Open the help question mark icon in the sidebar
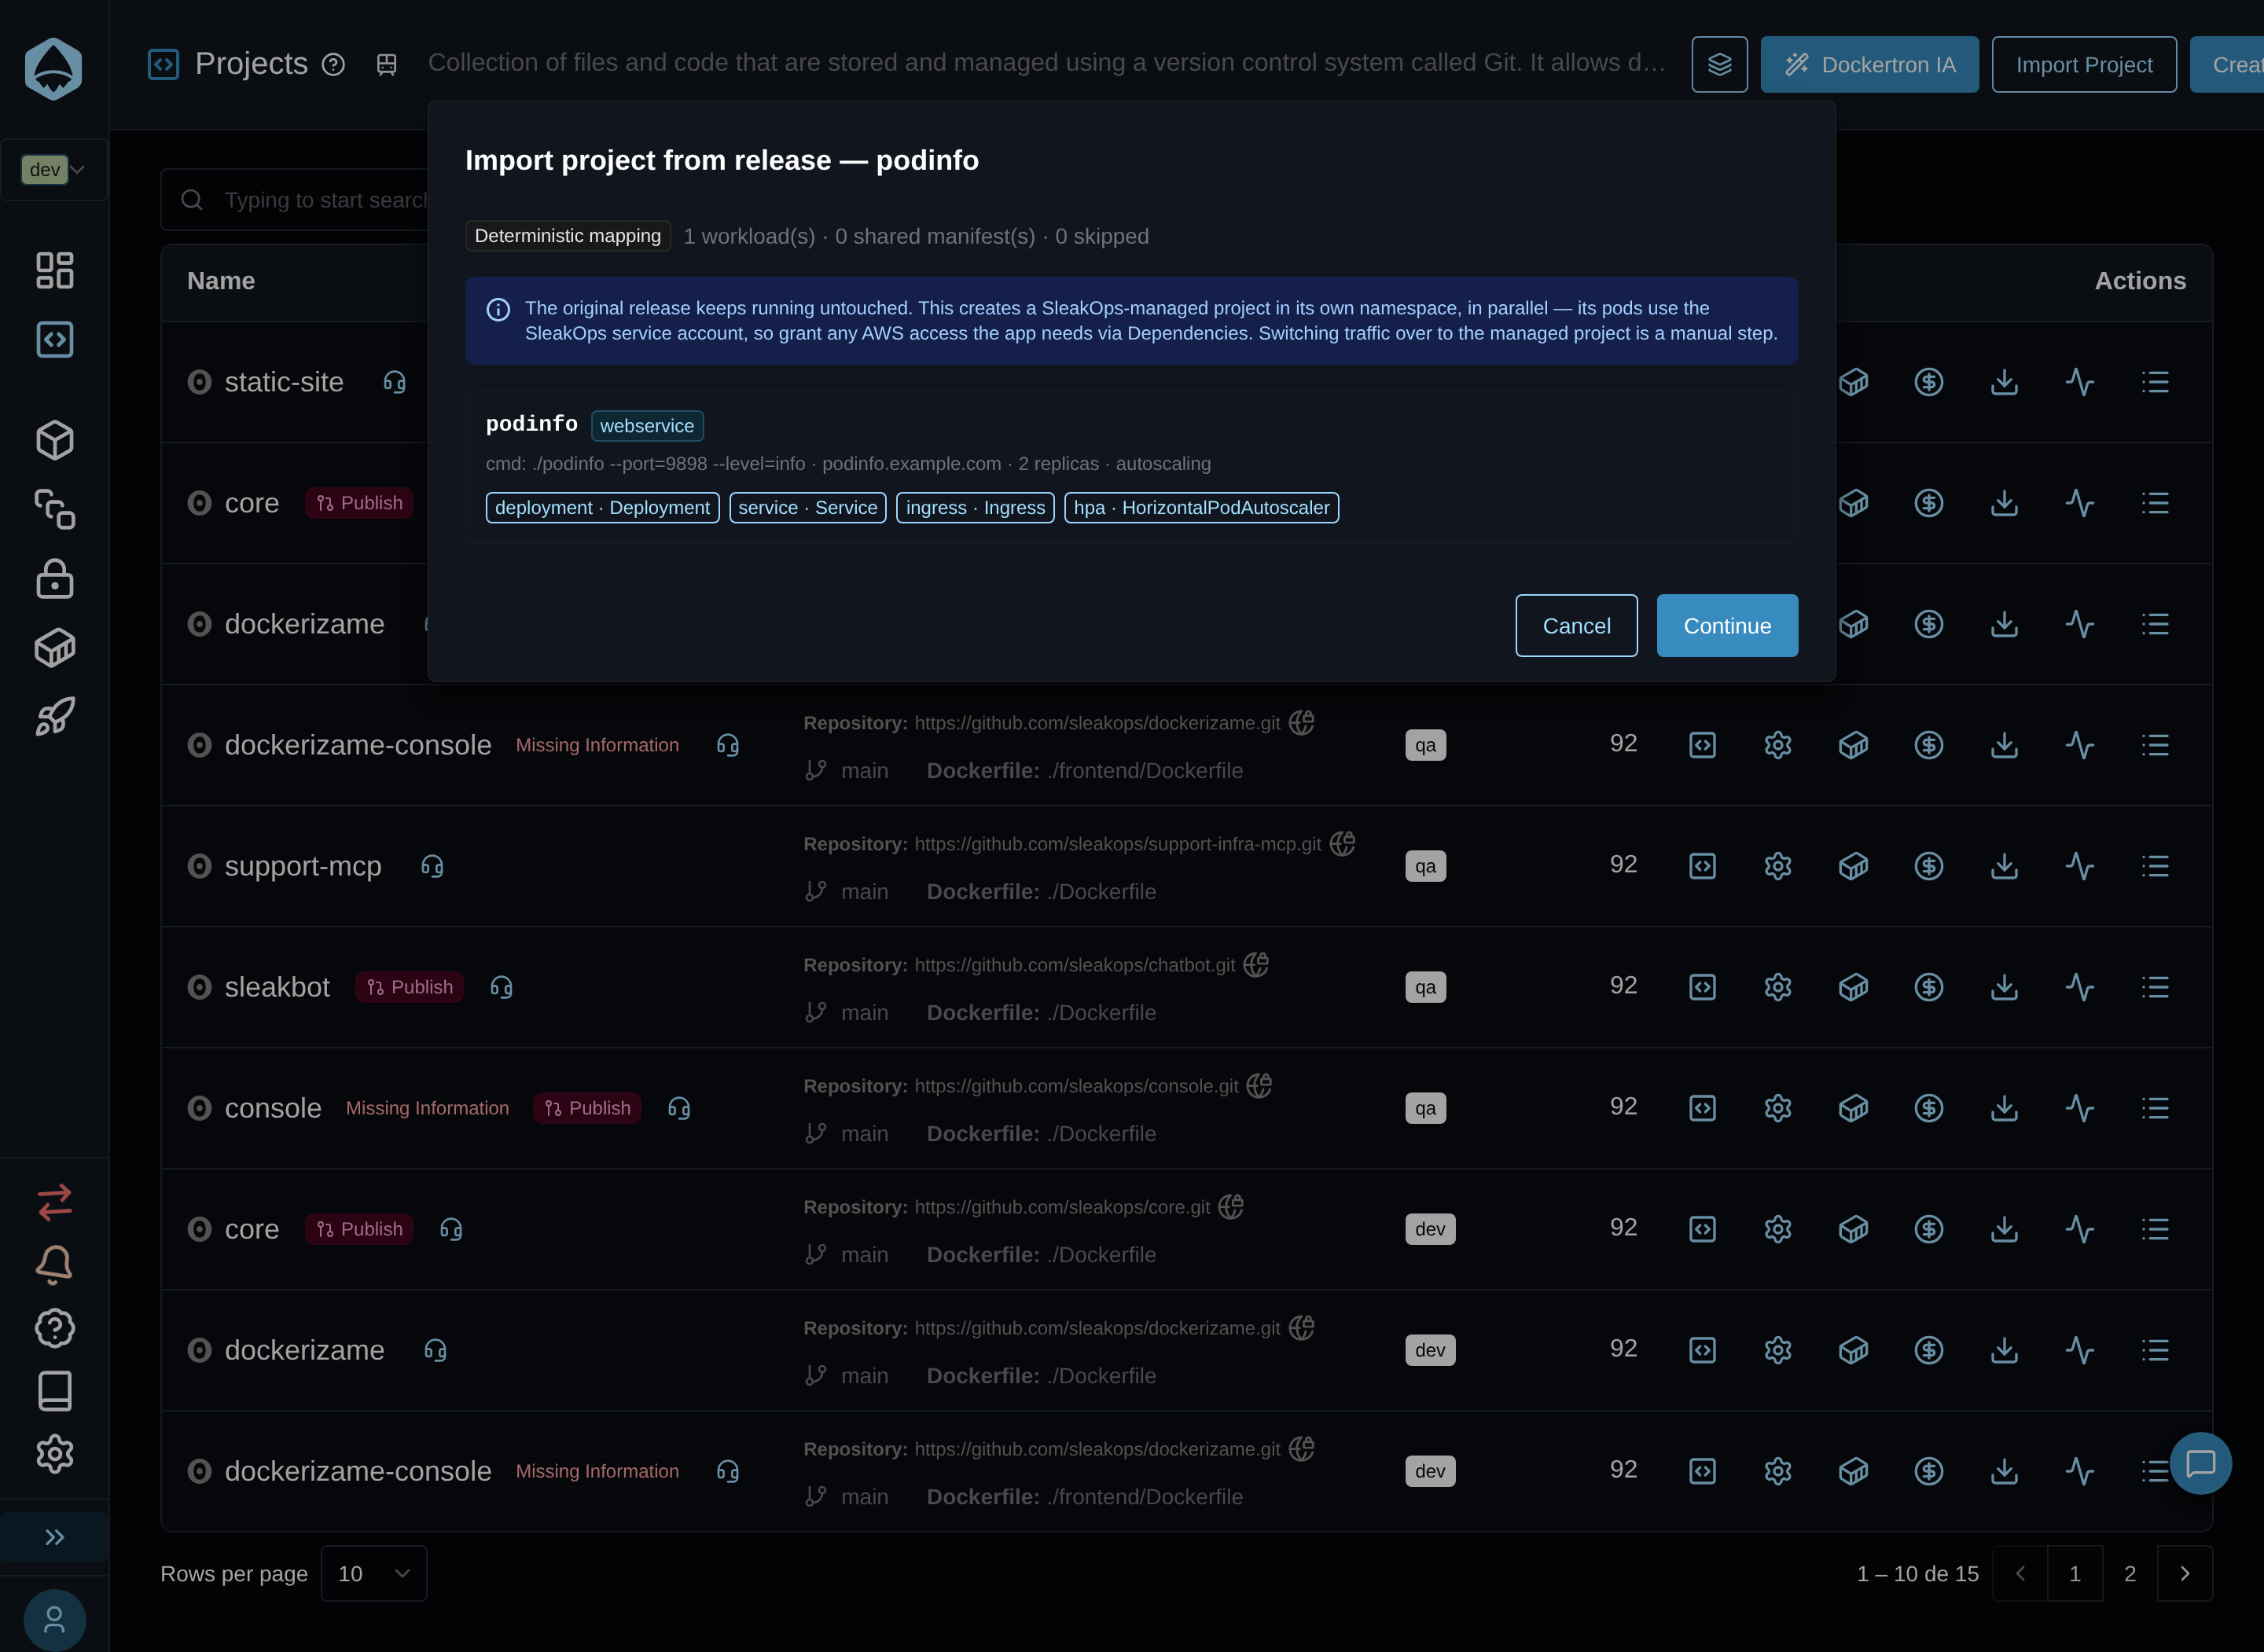This screenshot has width=2264, height=1652. point(54,1328)
